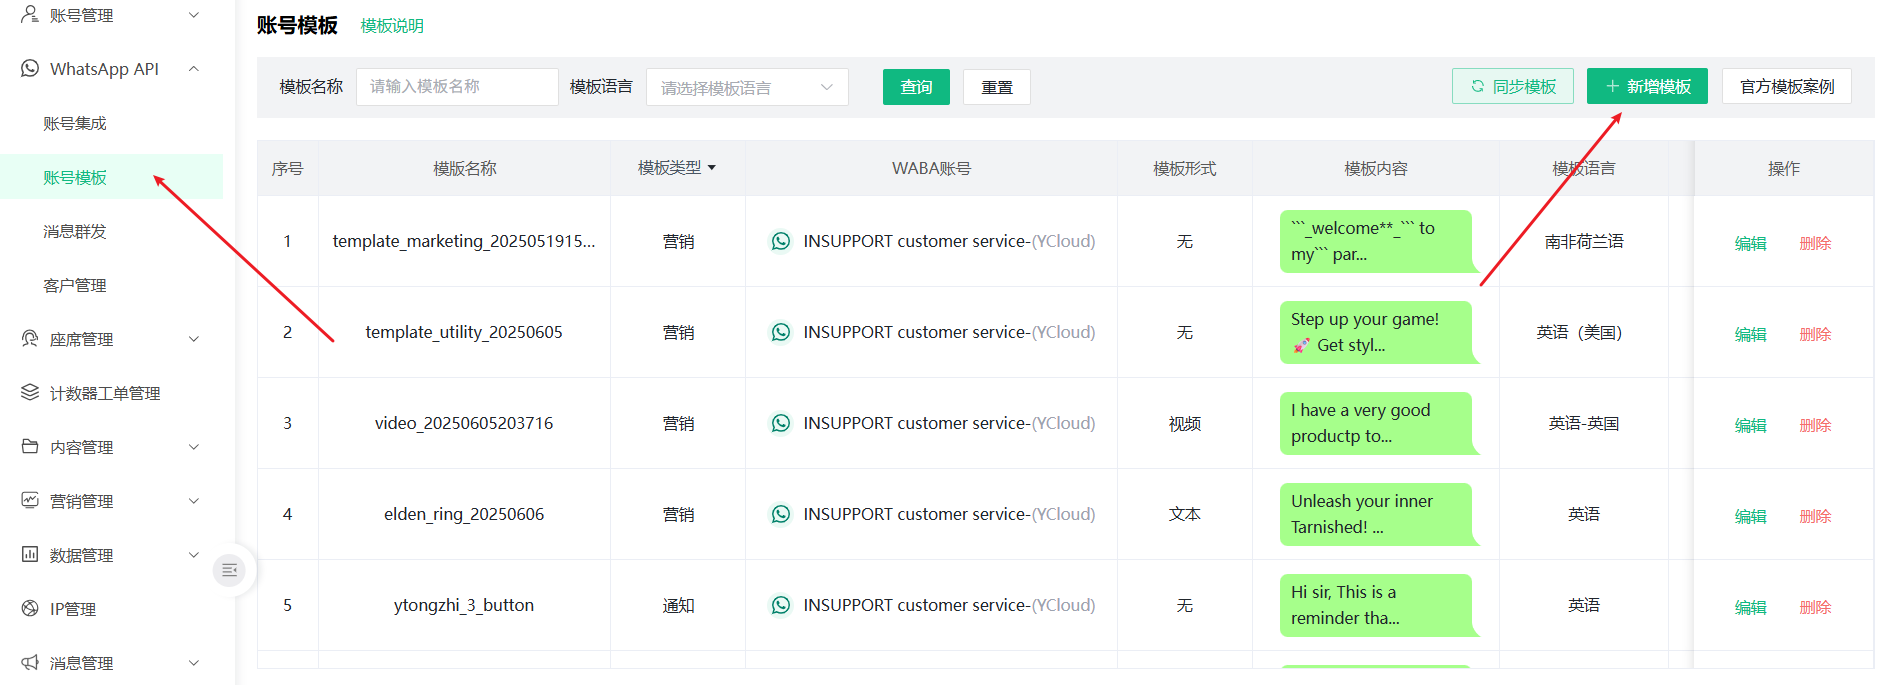Viewport: 1893px width, 685px height.
Task: Click the WhatsApp API logo icon
Action: pos(30,69)
